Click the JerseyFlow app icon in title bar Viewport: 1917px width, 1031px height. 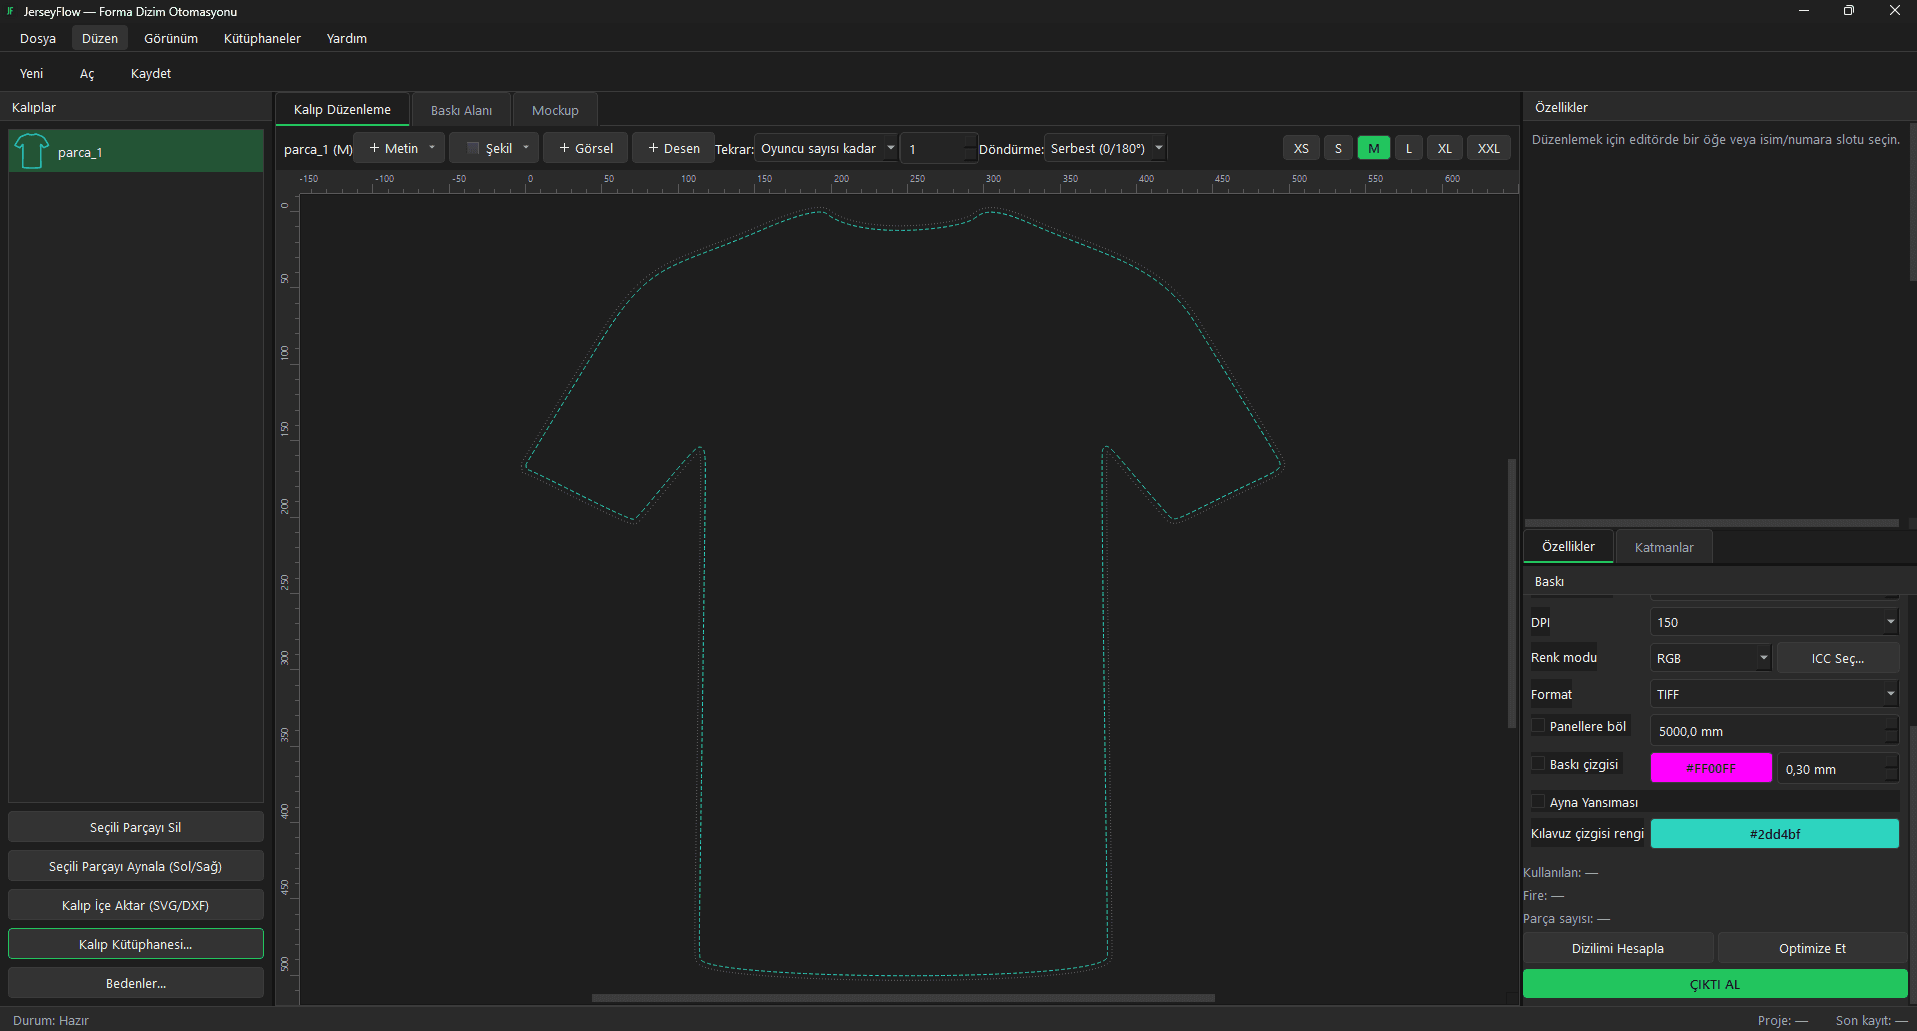point(10,11)
